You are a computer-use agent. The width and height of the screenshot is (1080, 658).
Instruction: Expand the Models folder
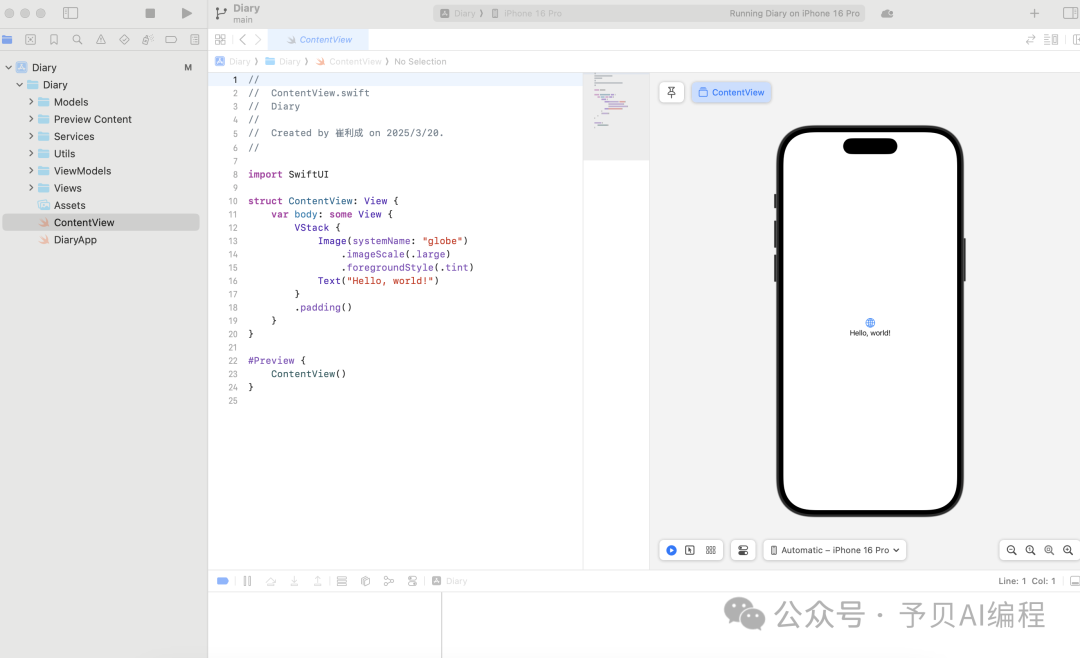(31, 102)
